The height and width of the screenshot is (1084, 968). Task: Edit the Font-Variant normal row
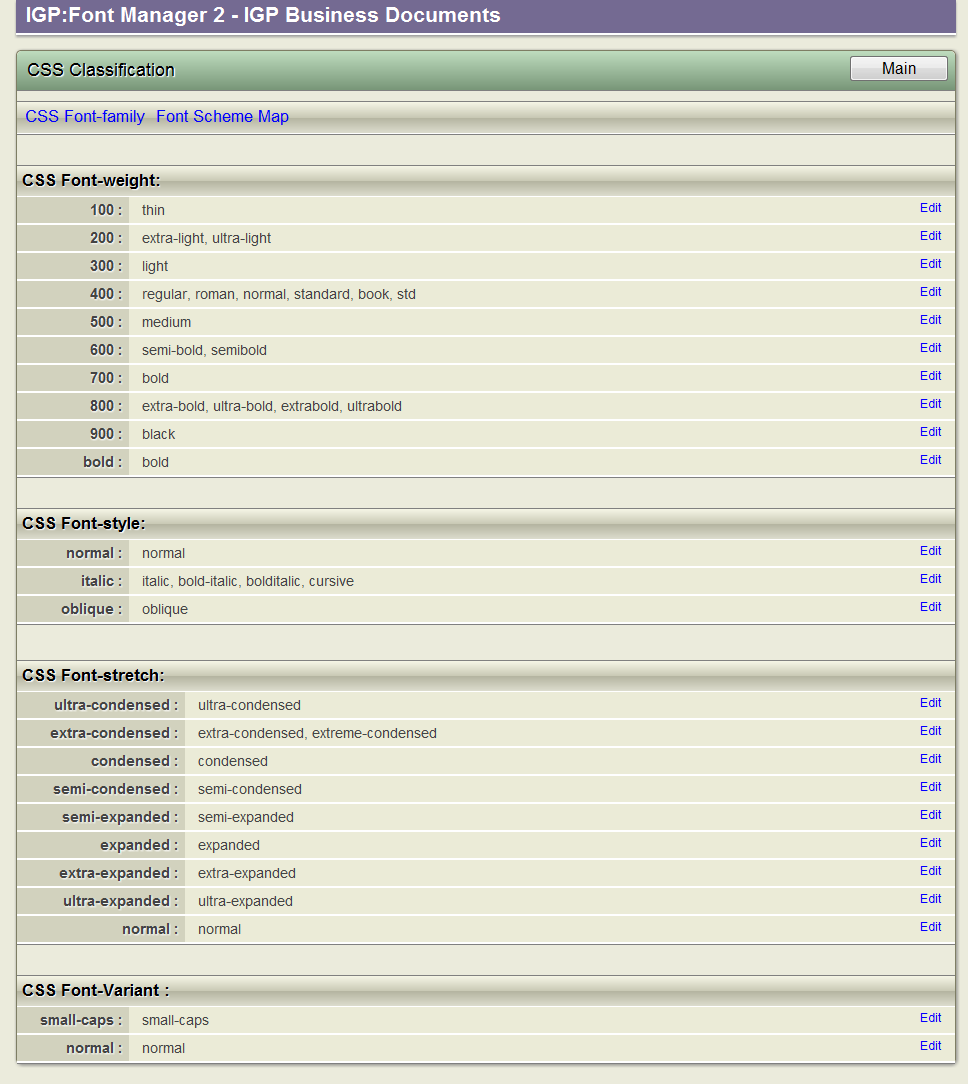point(930,1046)
